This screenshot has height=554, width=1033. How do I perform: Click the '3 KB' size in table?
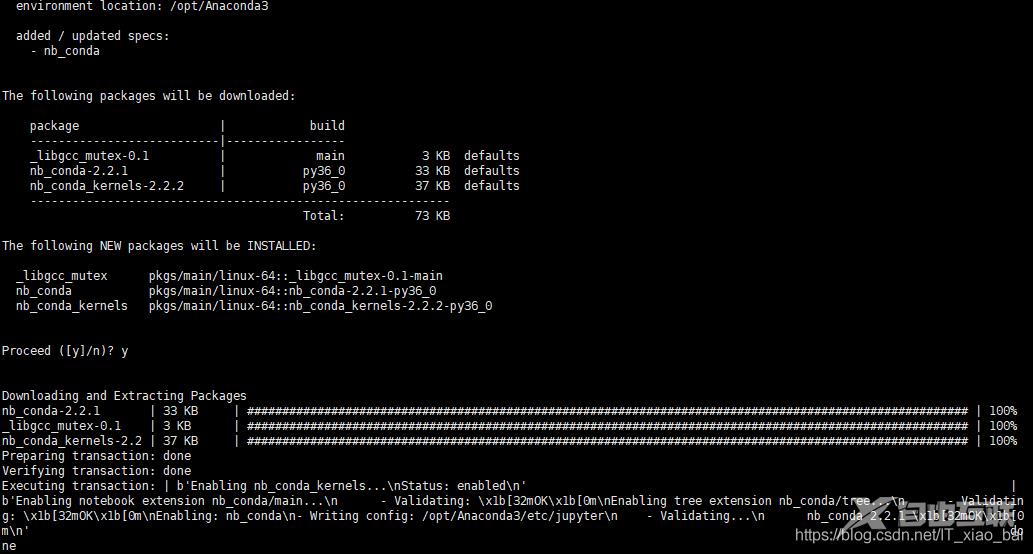click(x=435, y=155)
